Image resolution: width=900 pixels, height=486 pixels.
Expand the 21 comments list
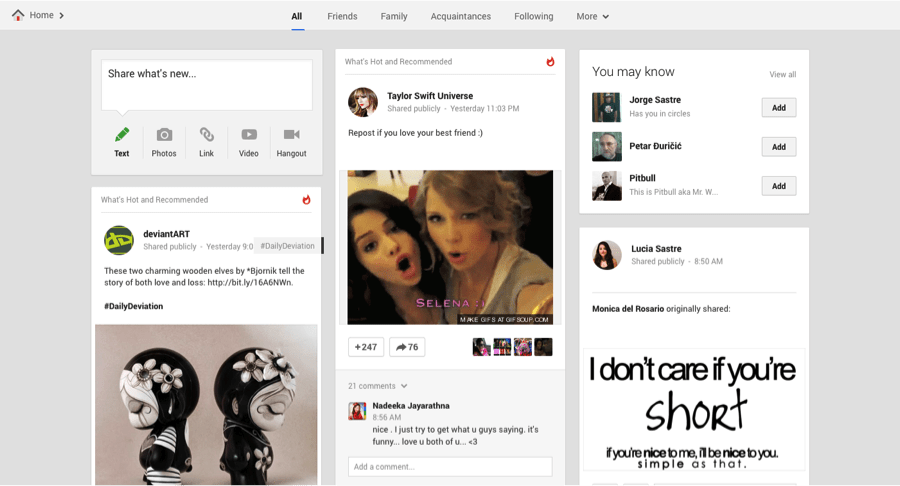click(378, 386)
